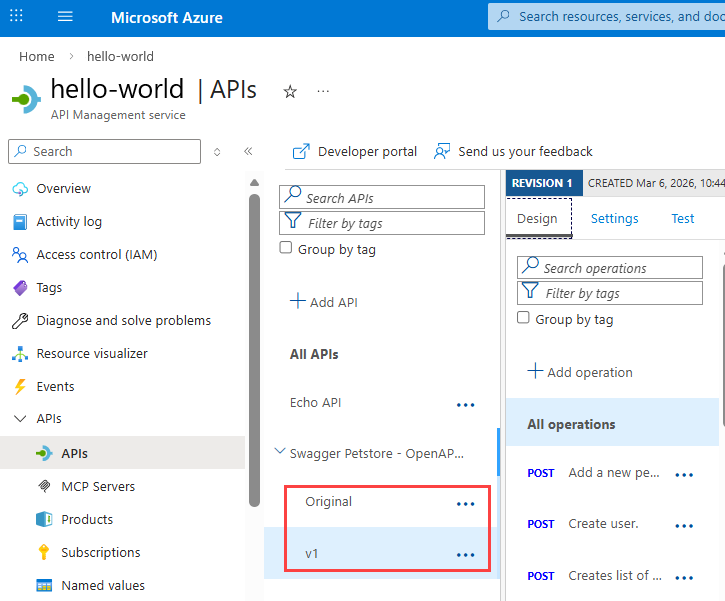Open Echo API ellipsis menu
Viewport: 725px width, 601px height.
click(x=466, y=405)
